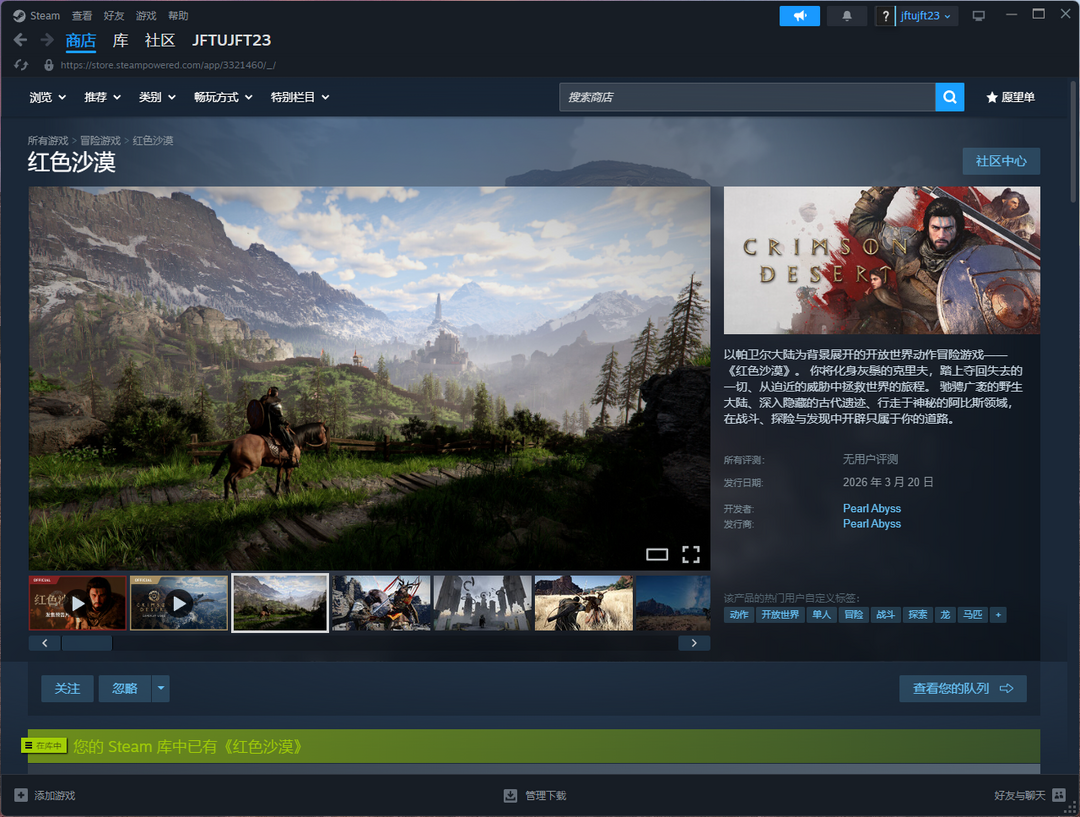
Task: Toggle theater mode for the screenshot
Action: point(657,554)
